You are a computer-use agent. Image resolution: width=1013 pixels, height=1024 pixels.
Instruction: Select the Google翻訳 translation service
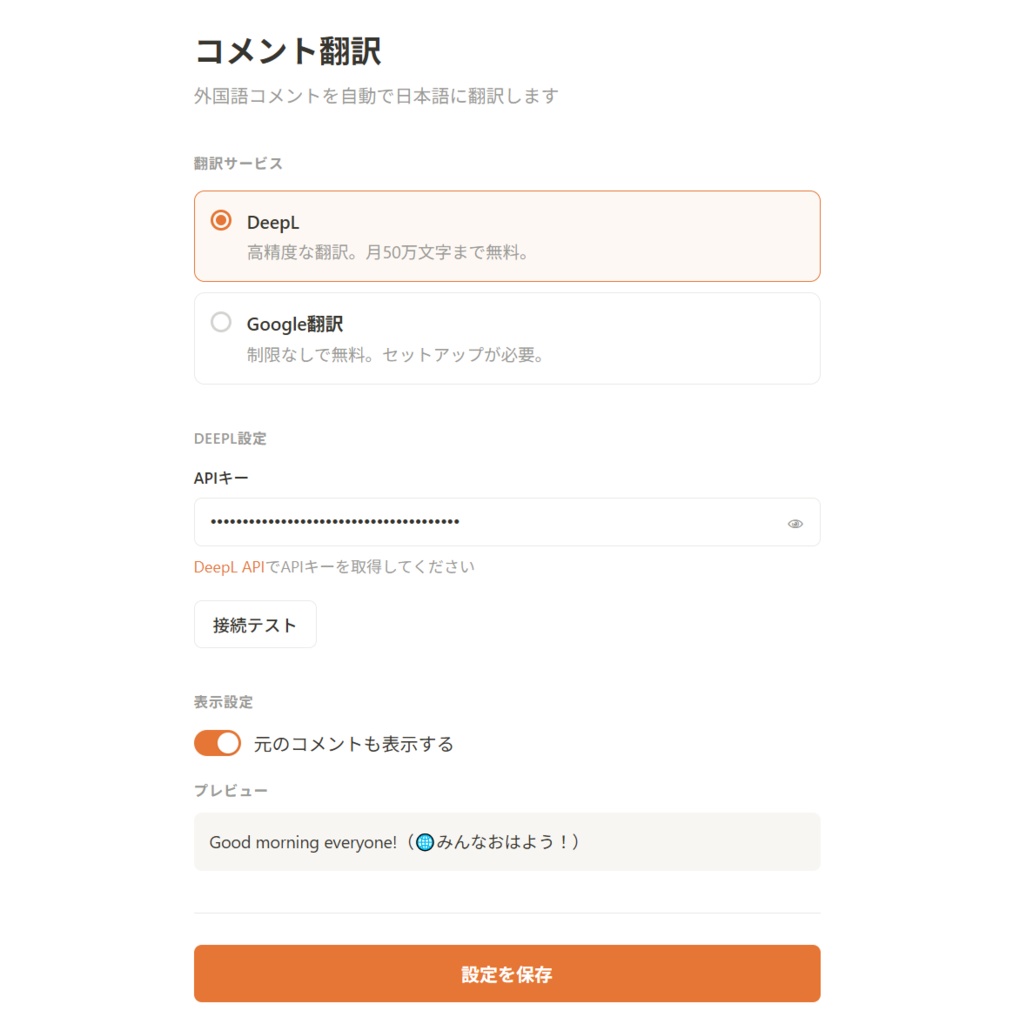tap(507, 337)
